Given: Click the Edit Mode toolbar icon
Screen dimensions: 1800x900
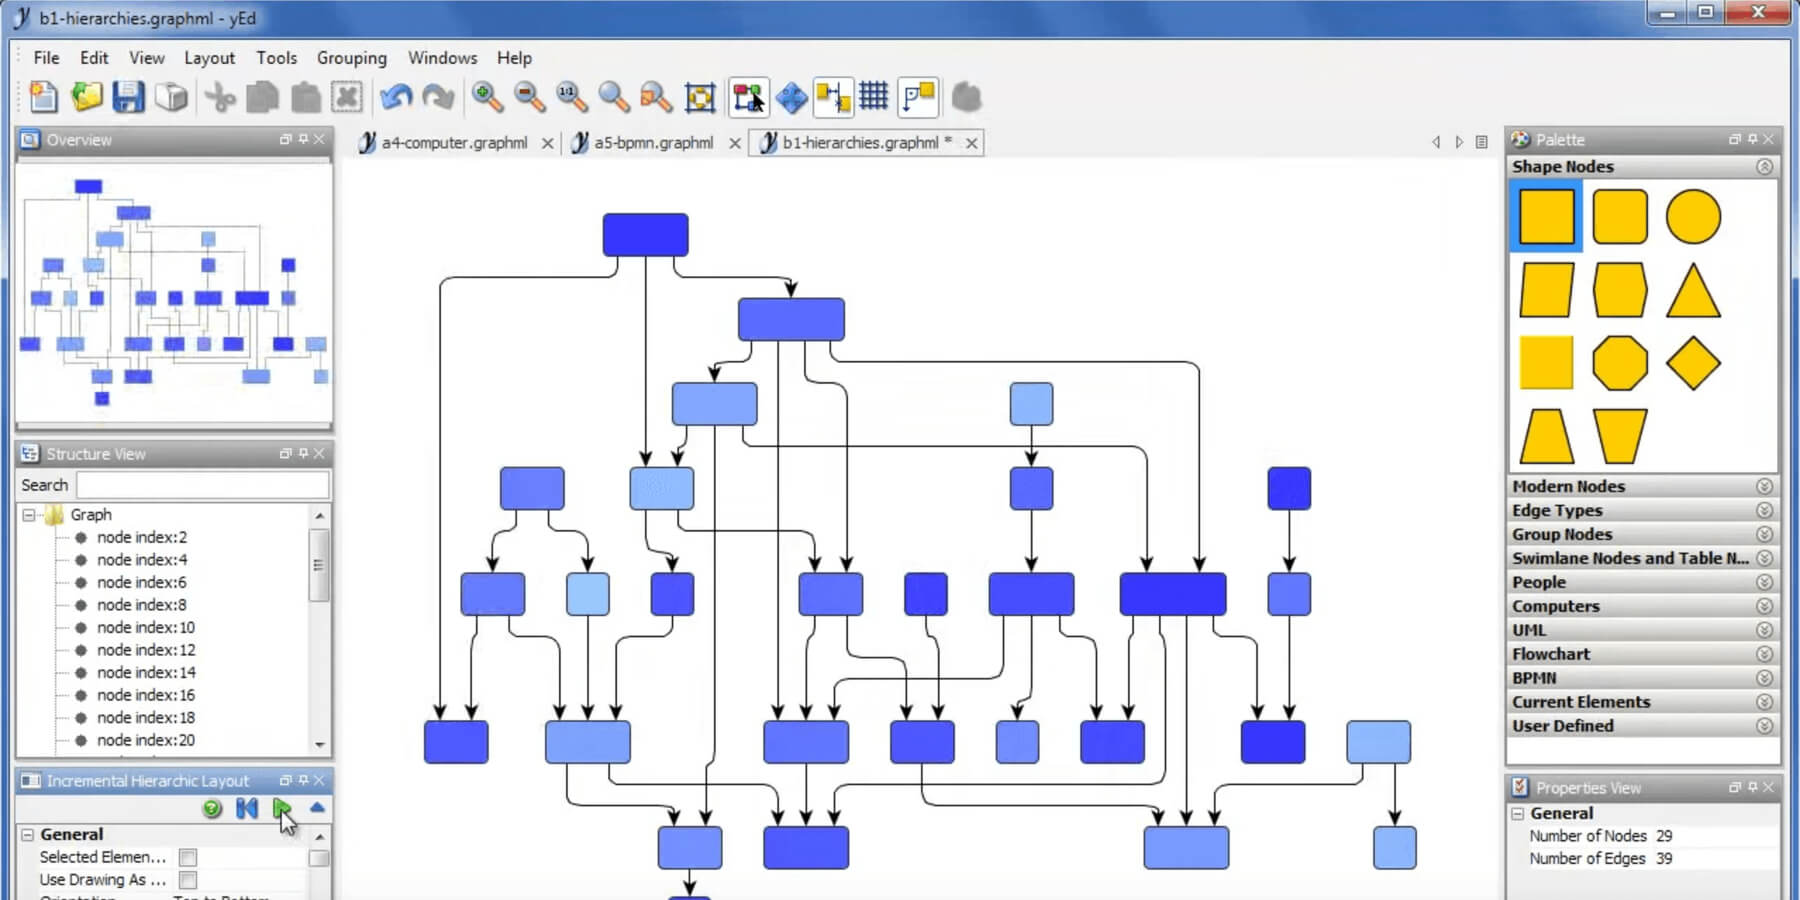Looking at the screenshot, I should (x=747, y=96).
